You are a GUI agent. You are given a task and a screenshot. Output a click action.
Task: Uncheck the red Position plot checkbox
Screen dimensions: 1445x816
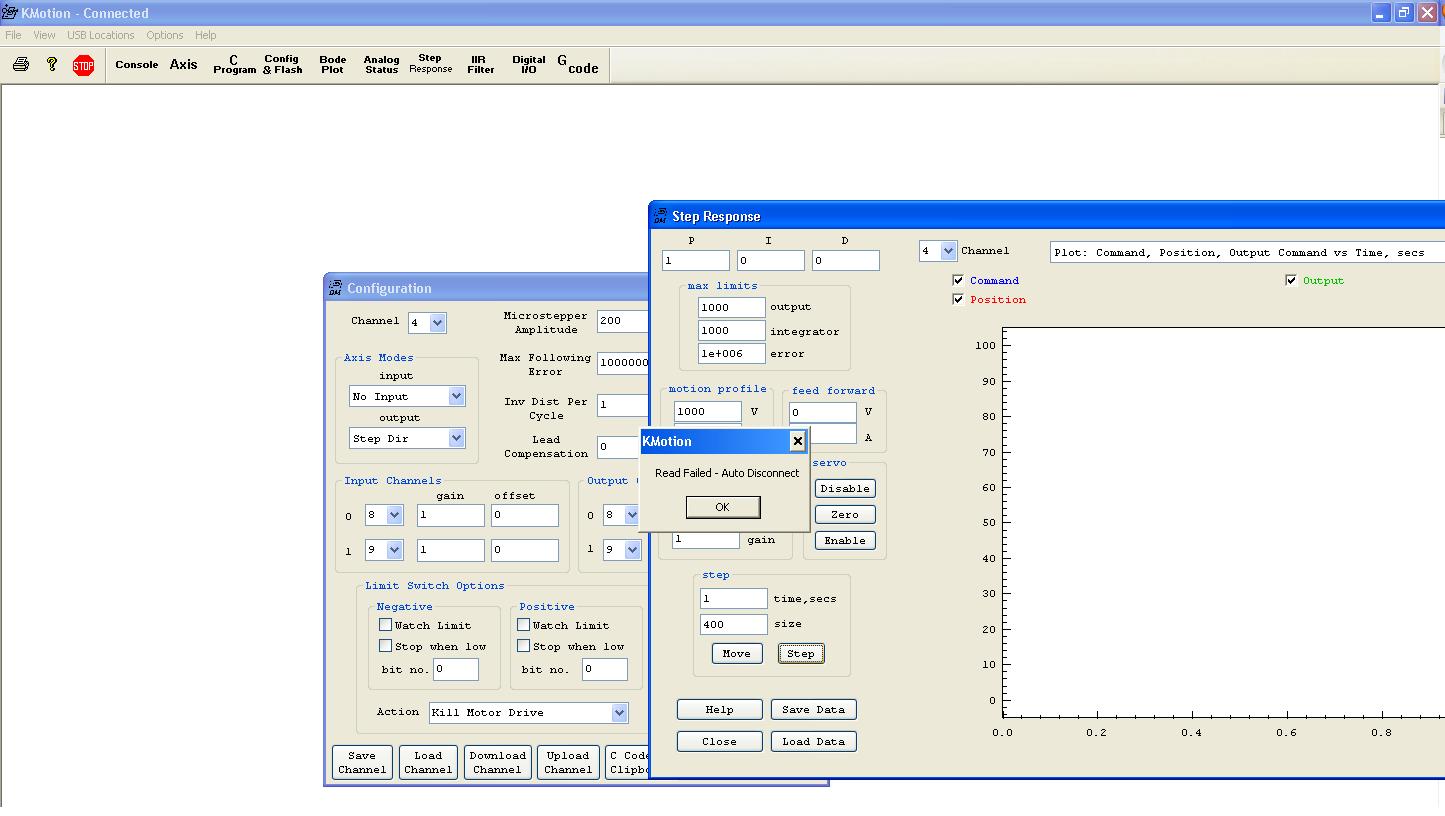(958, 300)
